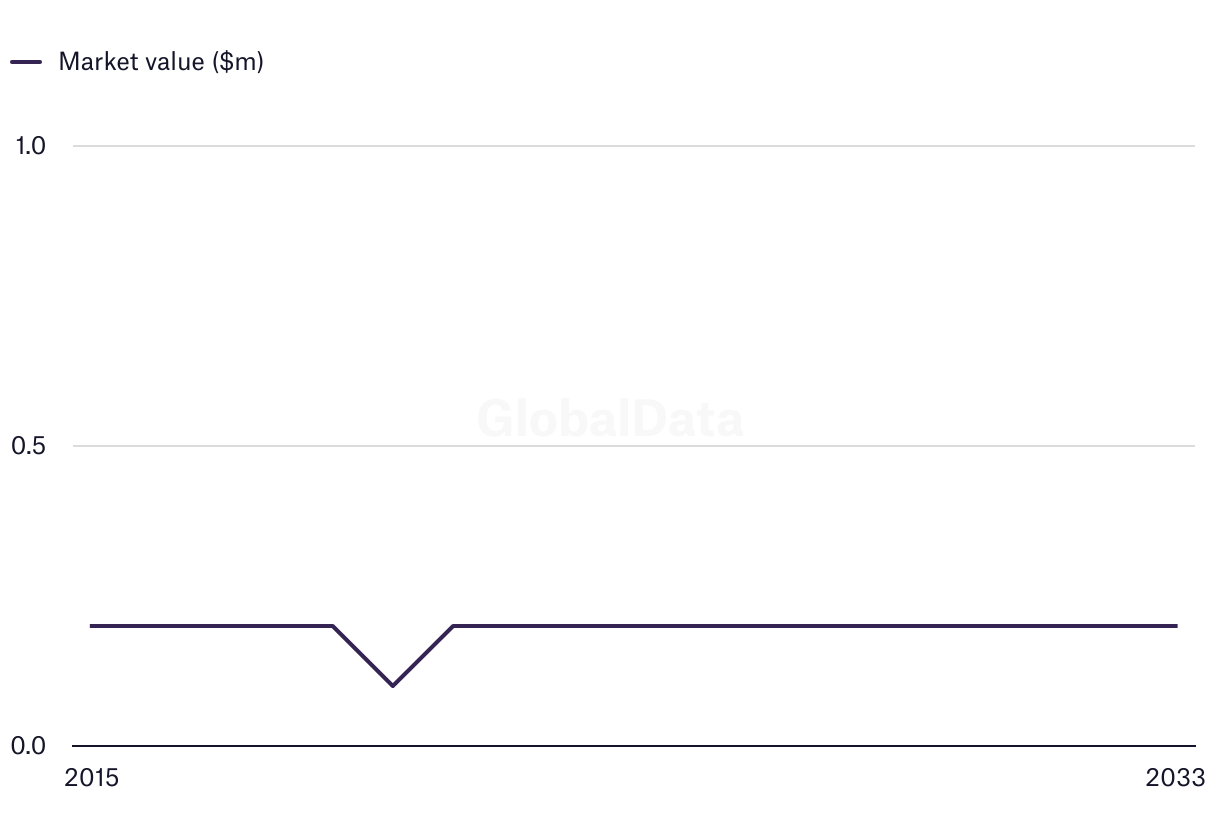
Task: Select the 2015 x-axis label
Action: click(91, 778)
